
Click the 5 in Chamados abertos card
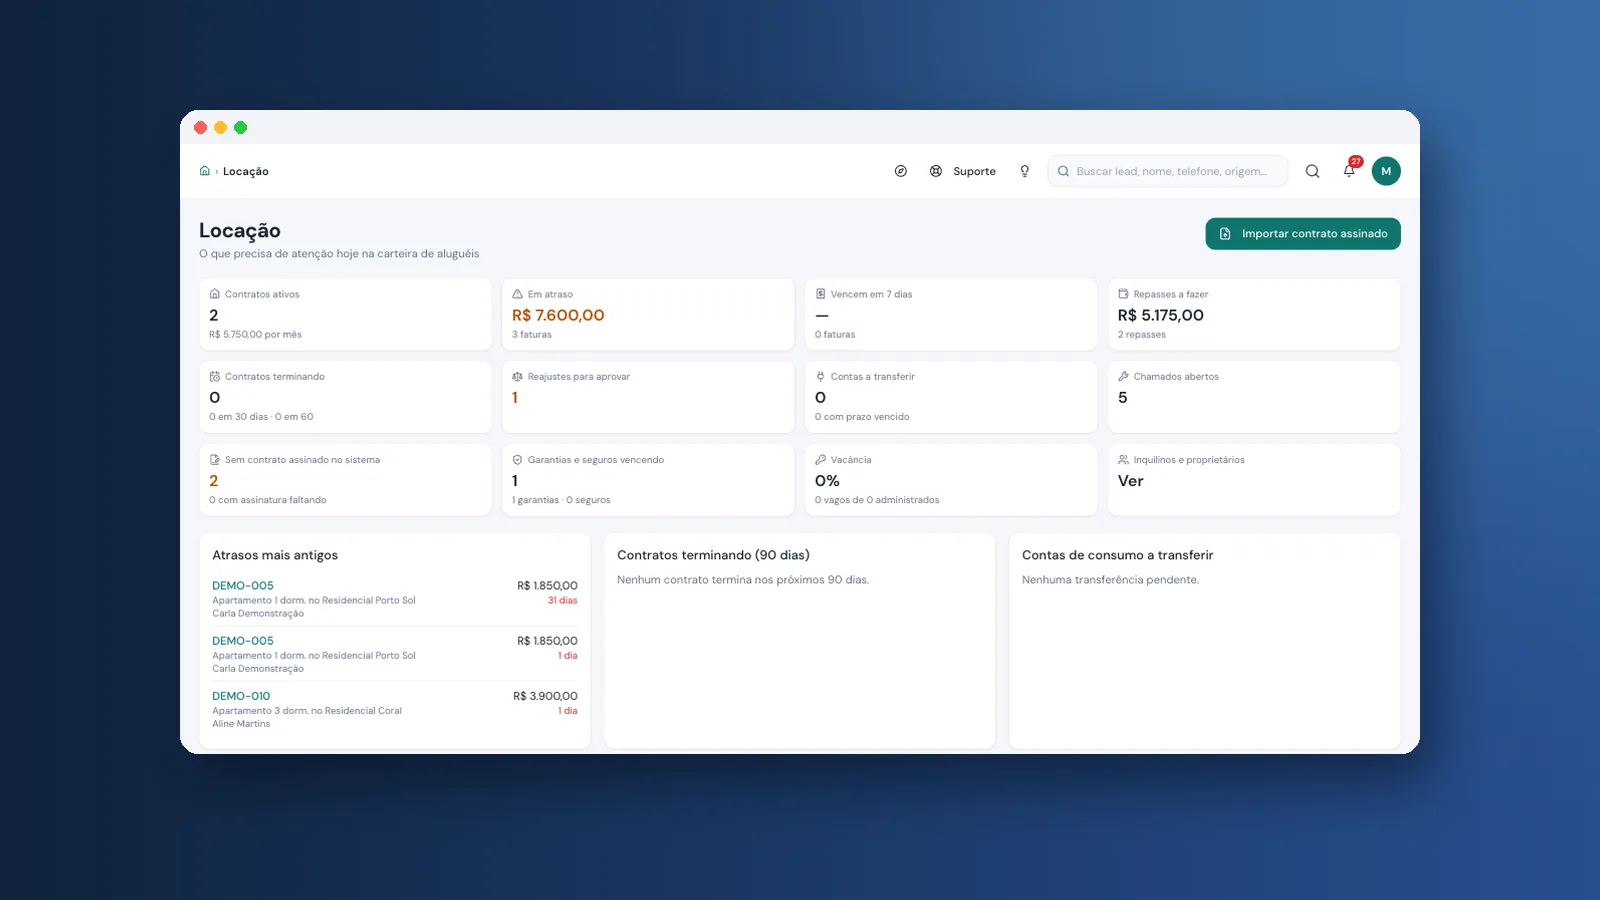point(1123,398)
